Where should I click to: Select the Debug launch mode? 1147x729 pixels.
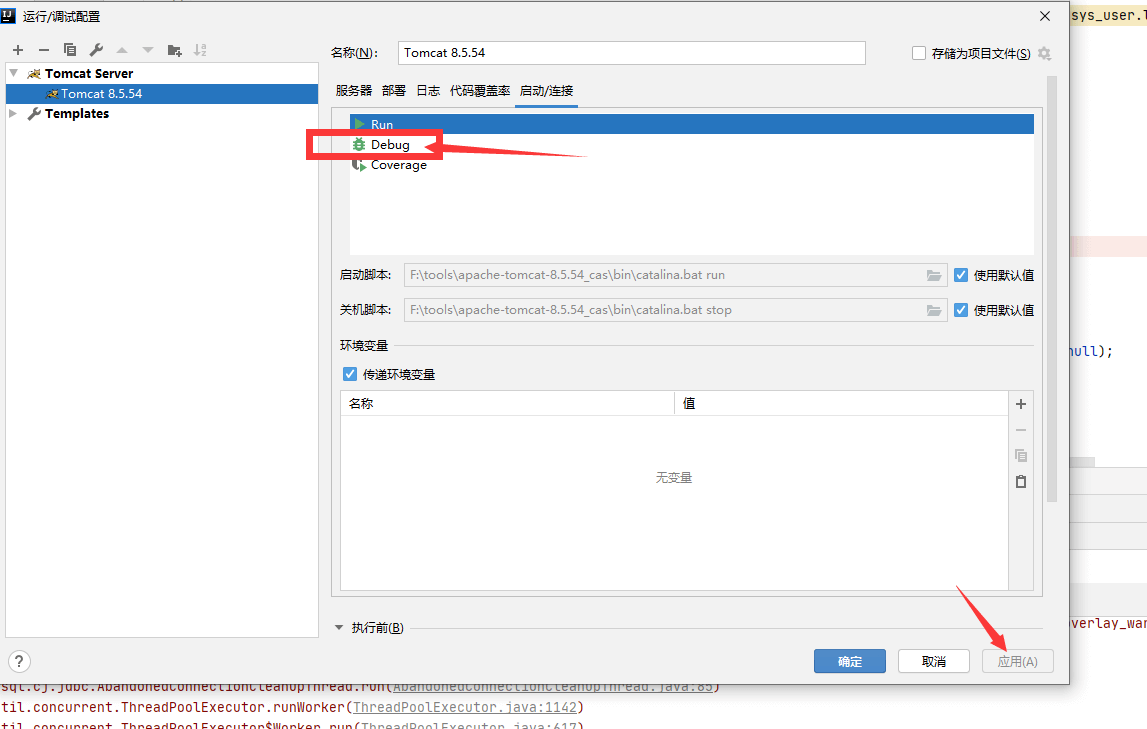[x=691, y=145]
